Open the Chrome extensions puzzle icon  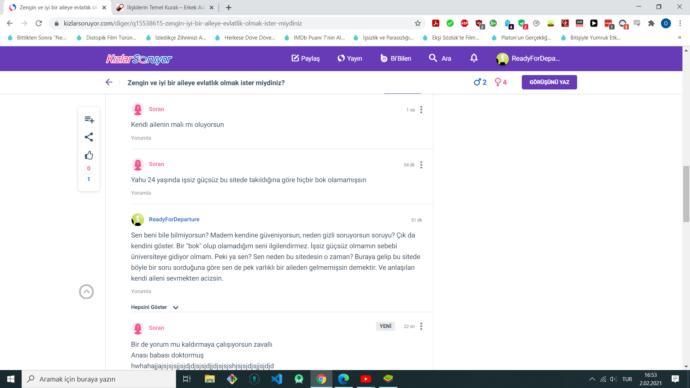pos(651,23)
